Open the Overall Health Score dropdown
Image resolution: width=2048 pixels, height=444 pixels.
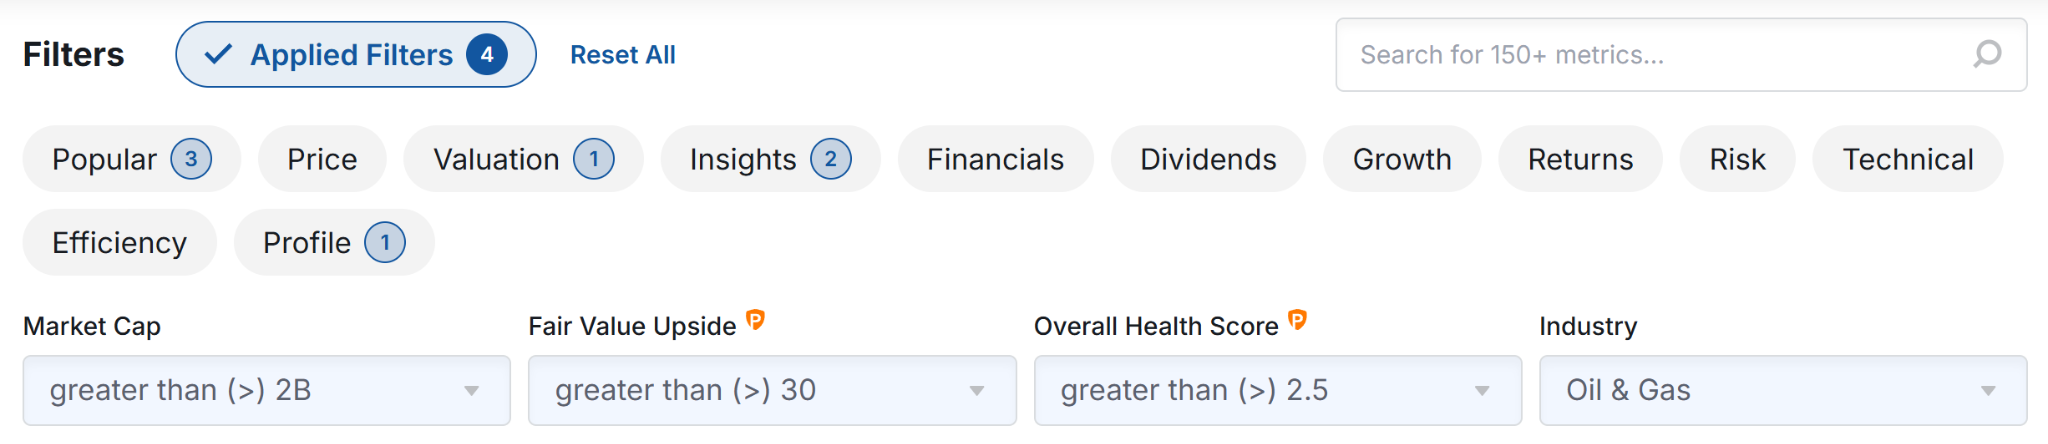click(1277, 390)
